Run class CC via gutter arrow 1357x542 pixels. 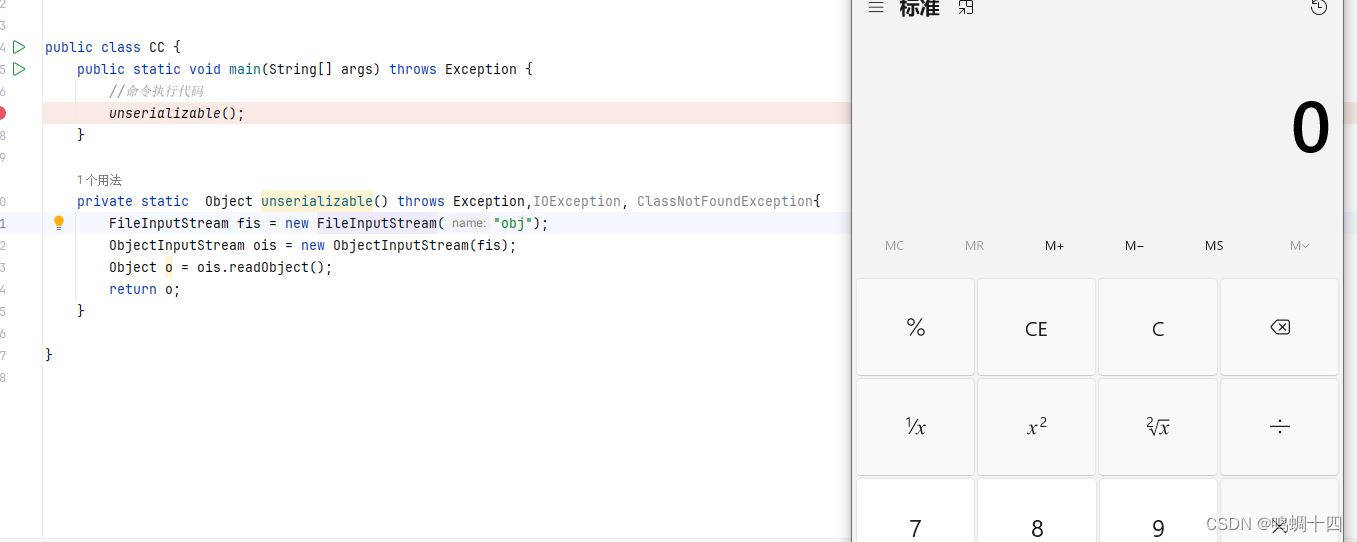(x=19, y=47)
